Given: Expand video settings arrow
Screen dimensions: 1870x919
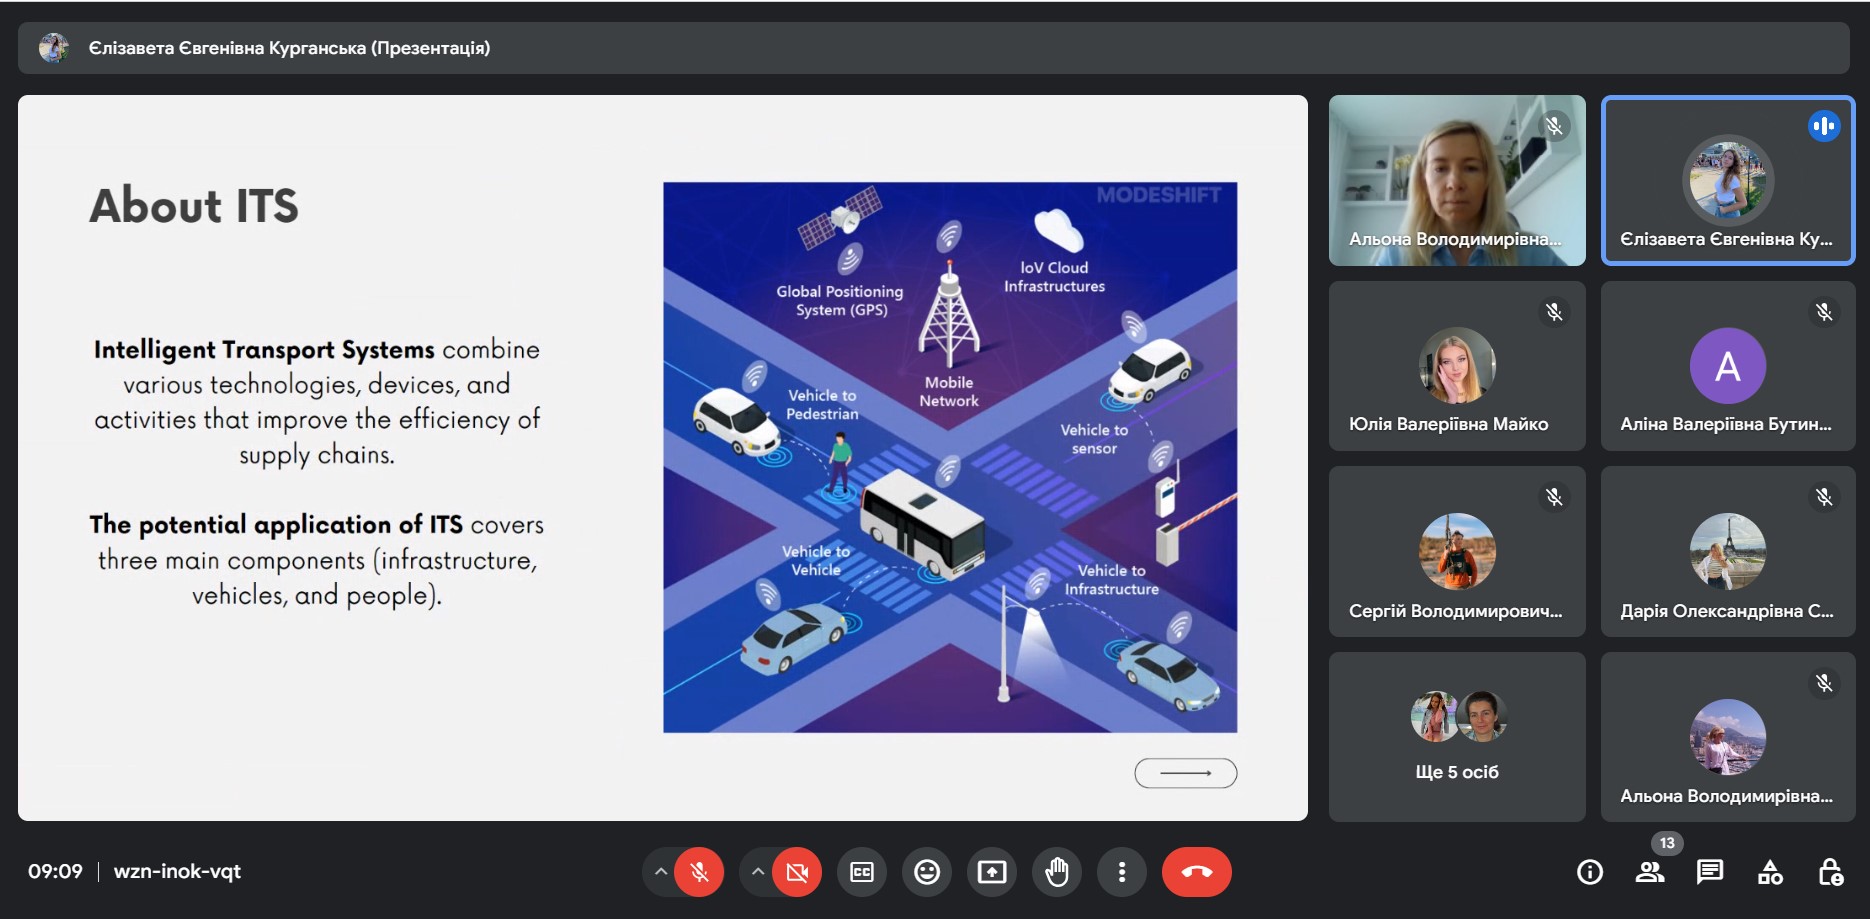Looking at the screenshot, I should [758, 872].
